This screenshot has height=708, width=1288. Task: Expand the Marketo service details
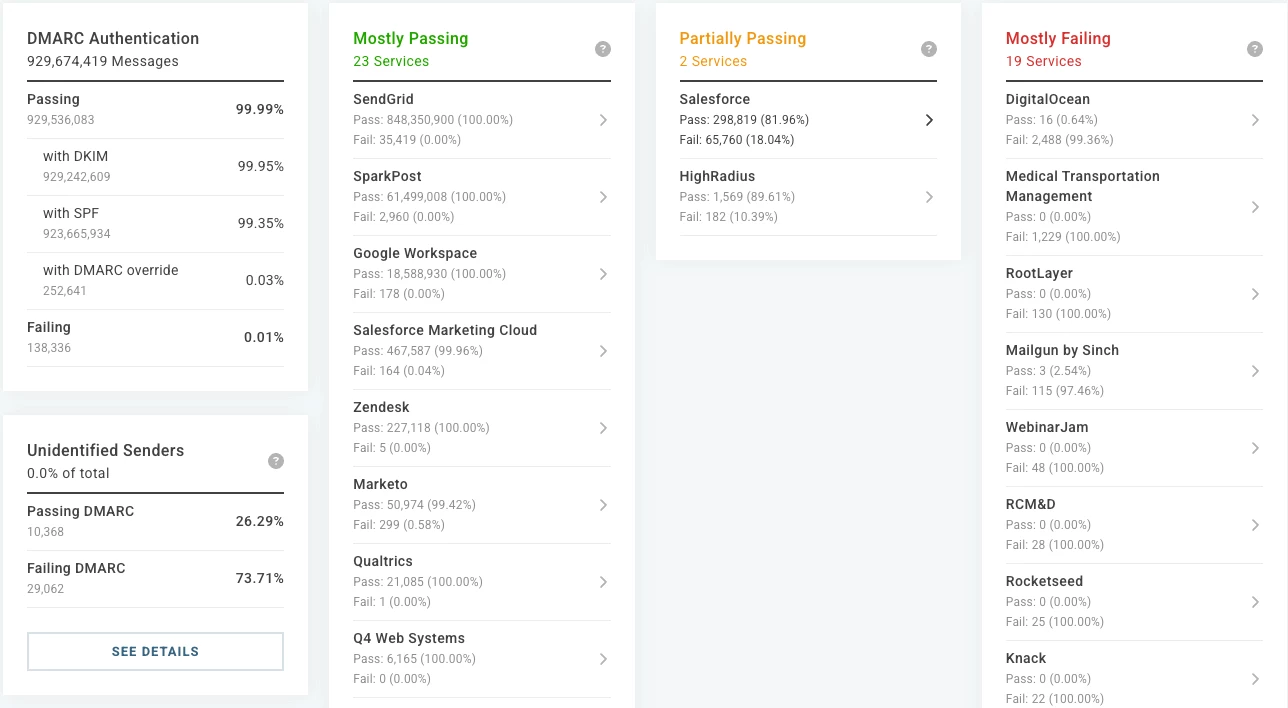603,504
